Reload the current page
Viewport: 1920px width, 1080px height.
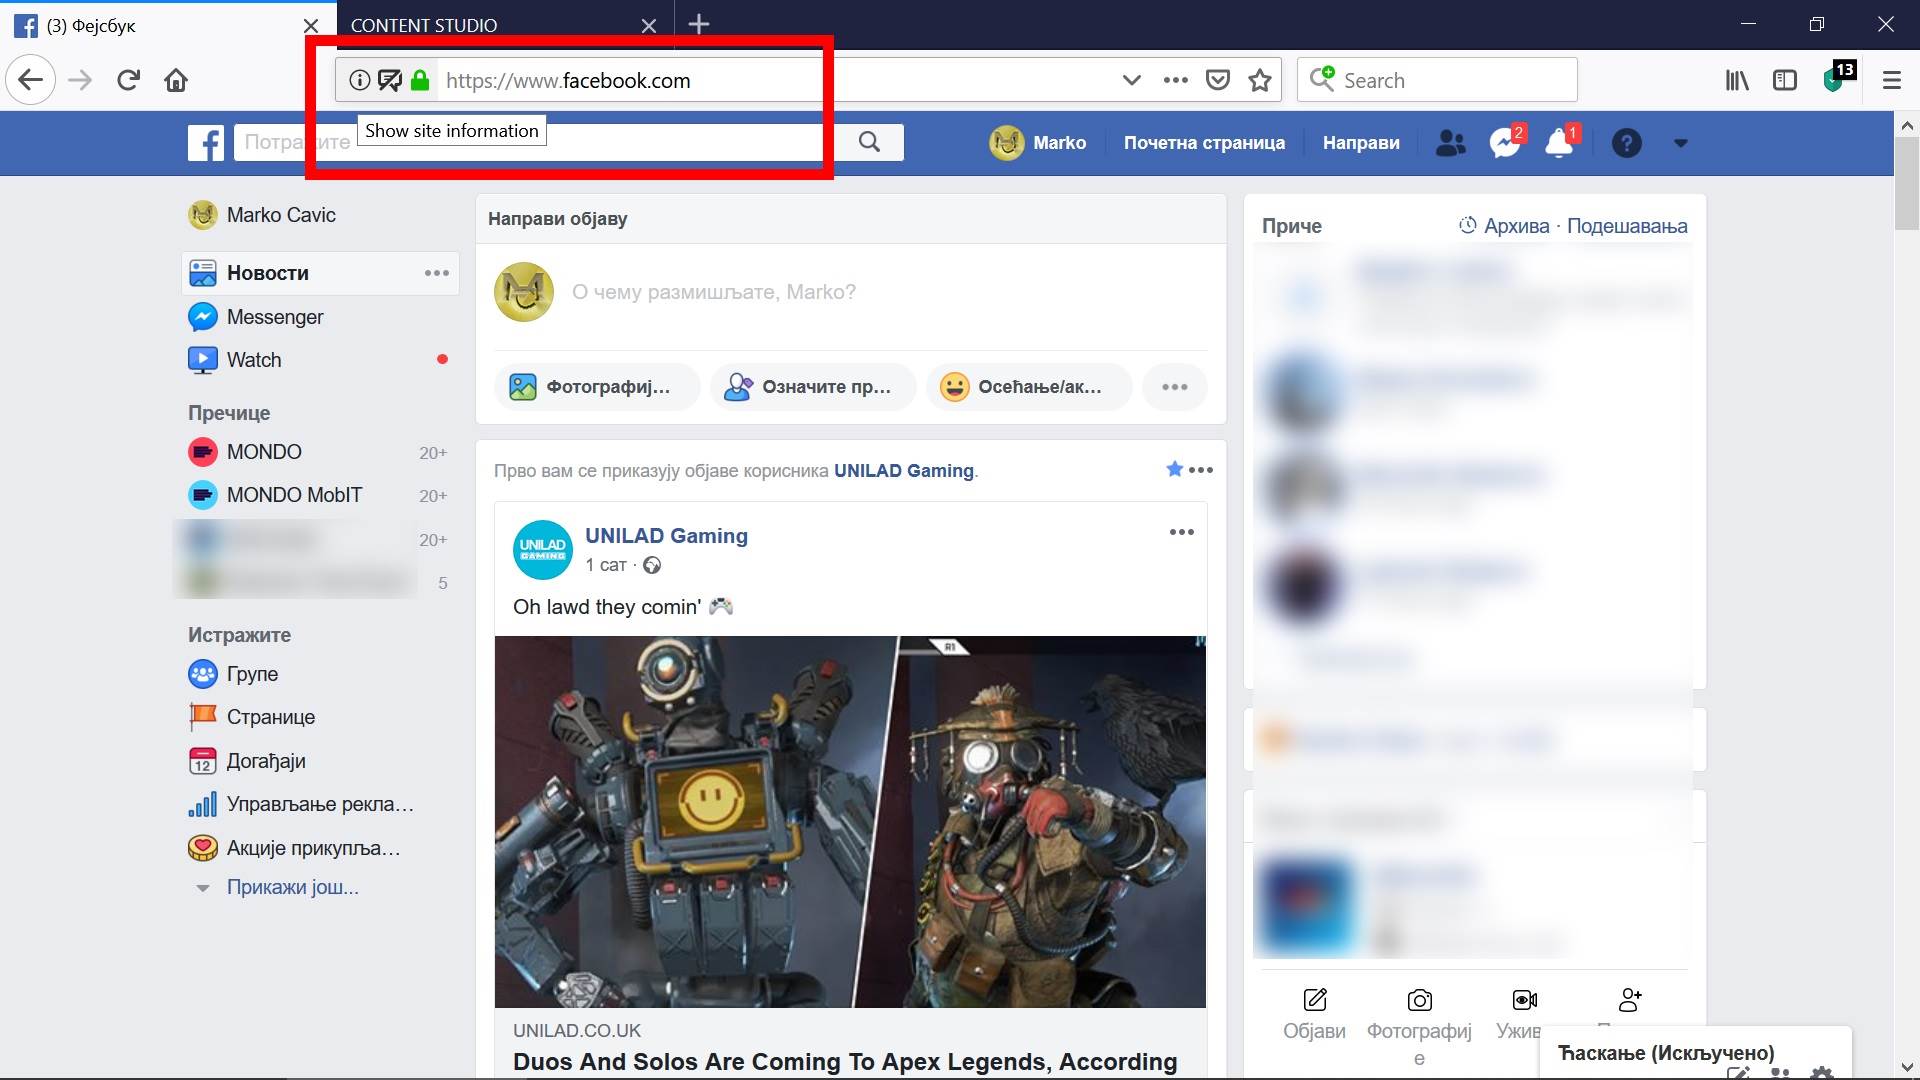[128, 80]
